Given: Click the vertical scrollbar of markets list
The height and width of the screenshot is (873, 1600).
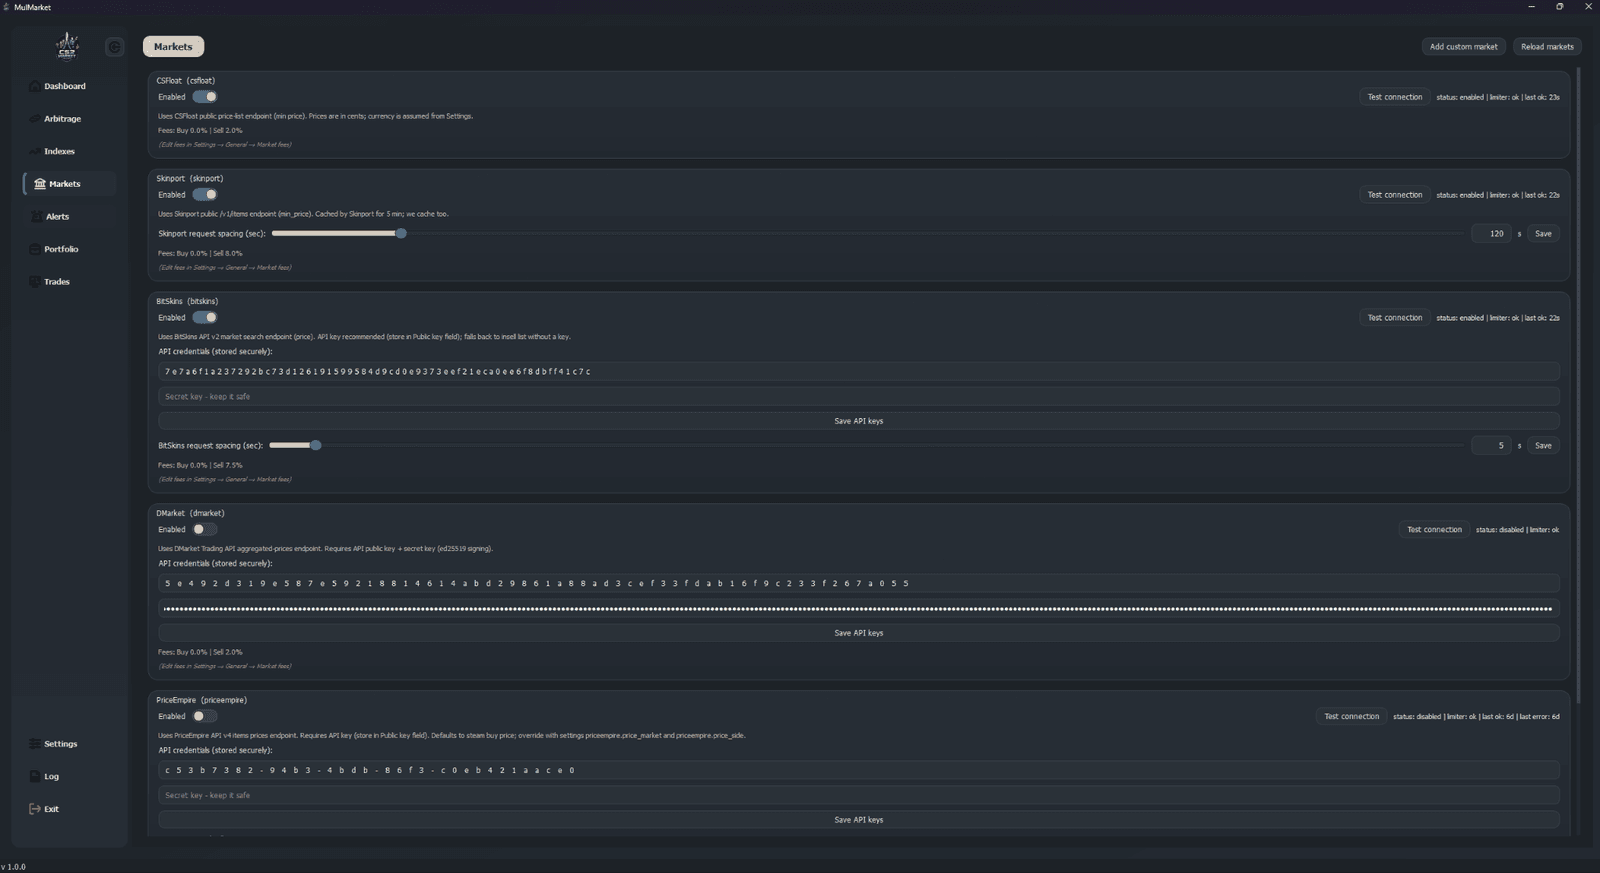Looking at the screenshot, I should click(1578, 385).
